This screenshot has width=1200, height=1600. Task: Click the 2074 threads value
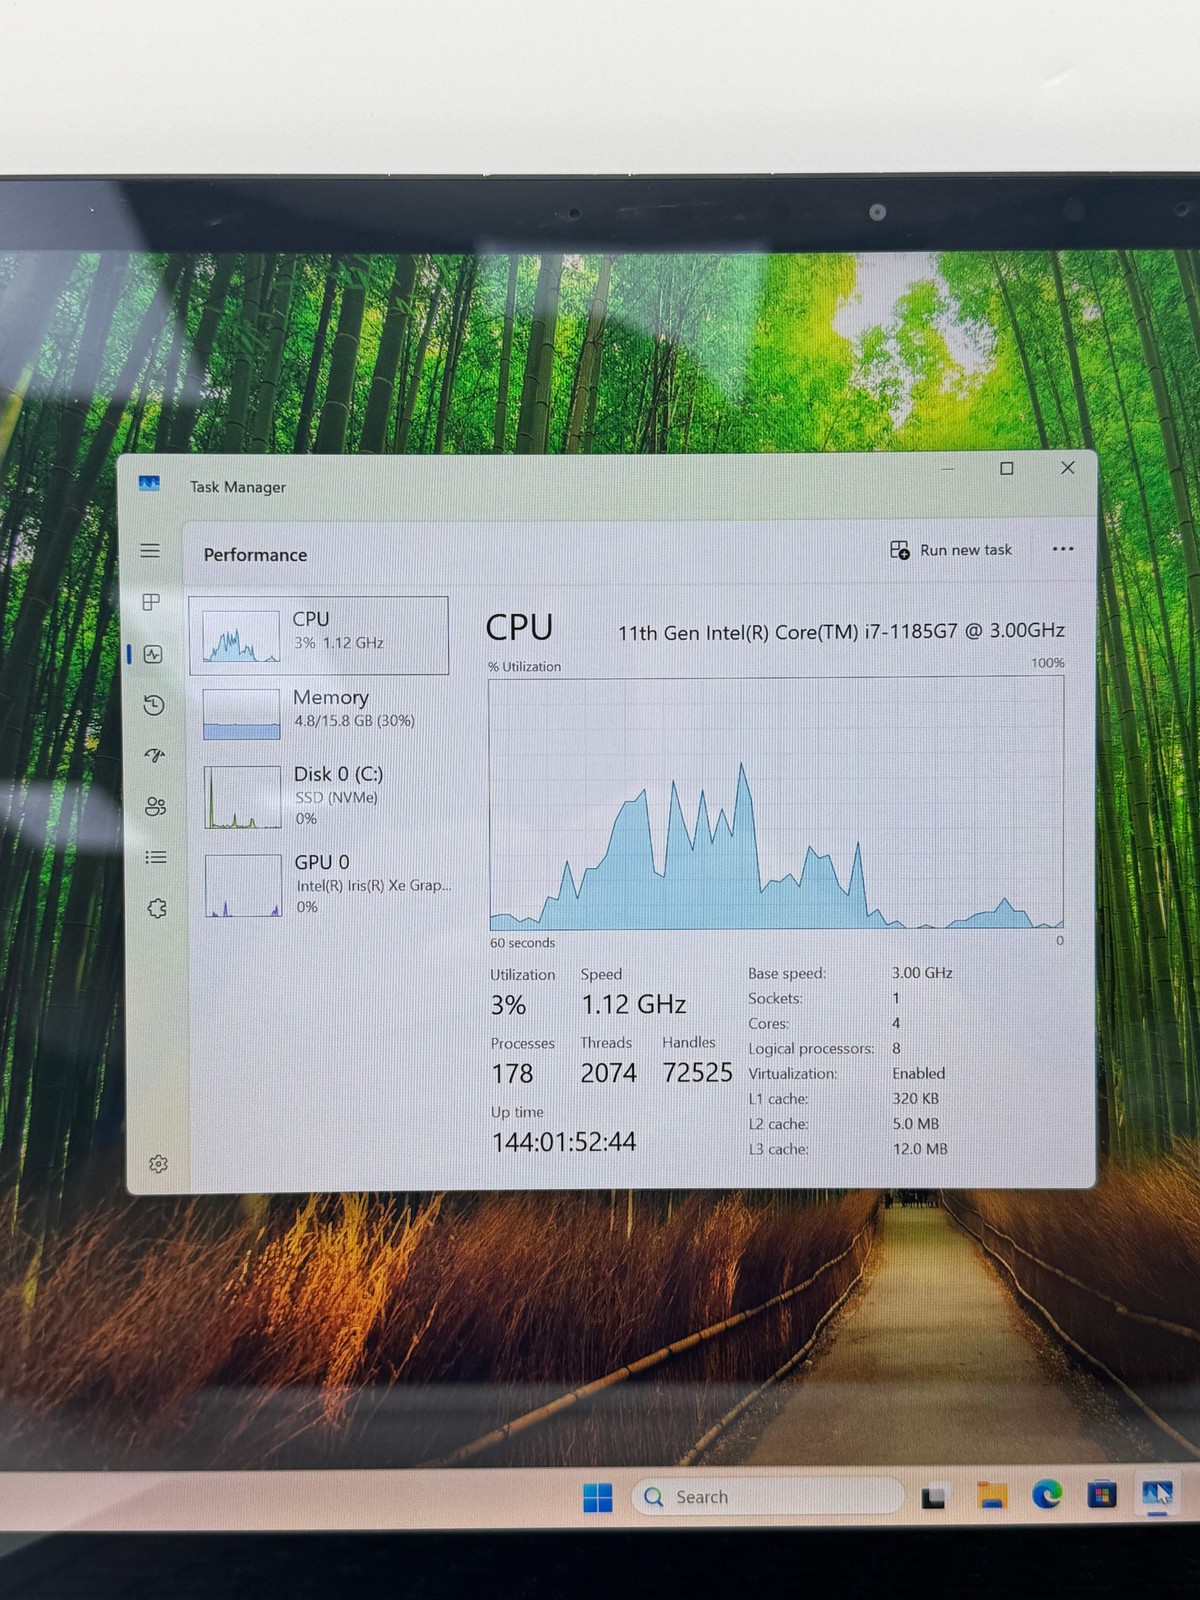click(x=609, y=1073)
